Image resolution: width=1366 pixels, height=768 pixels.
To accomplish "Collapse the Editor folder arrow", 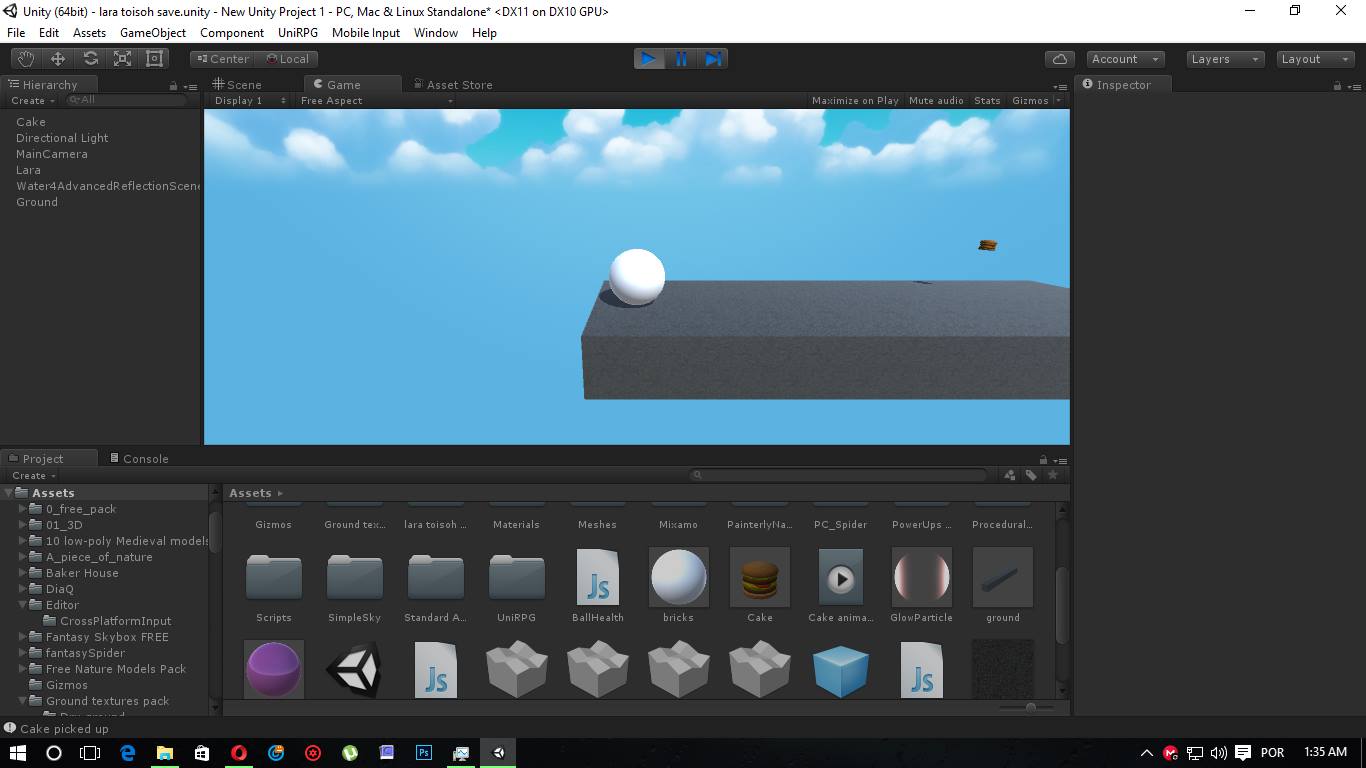I will pos(24,605).
